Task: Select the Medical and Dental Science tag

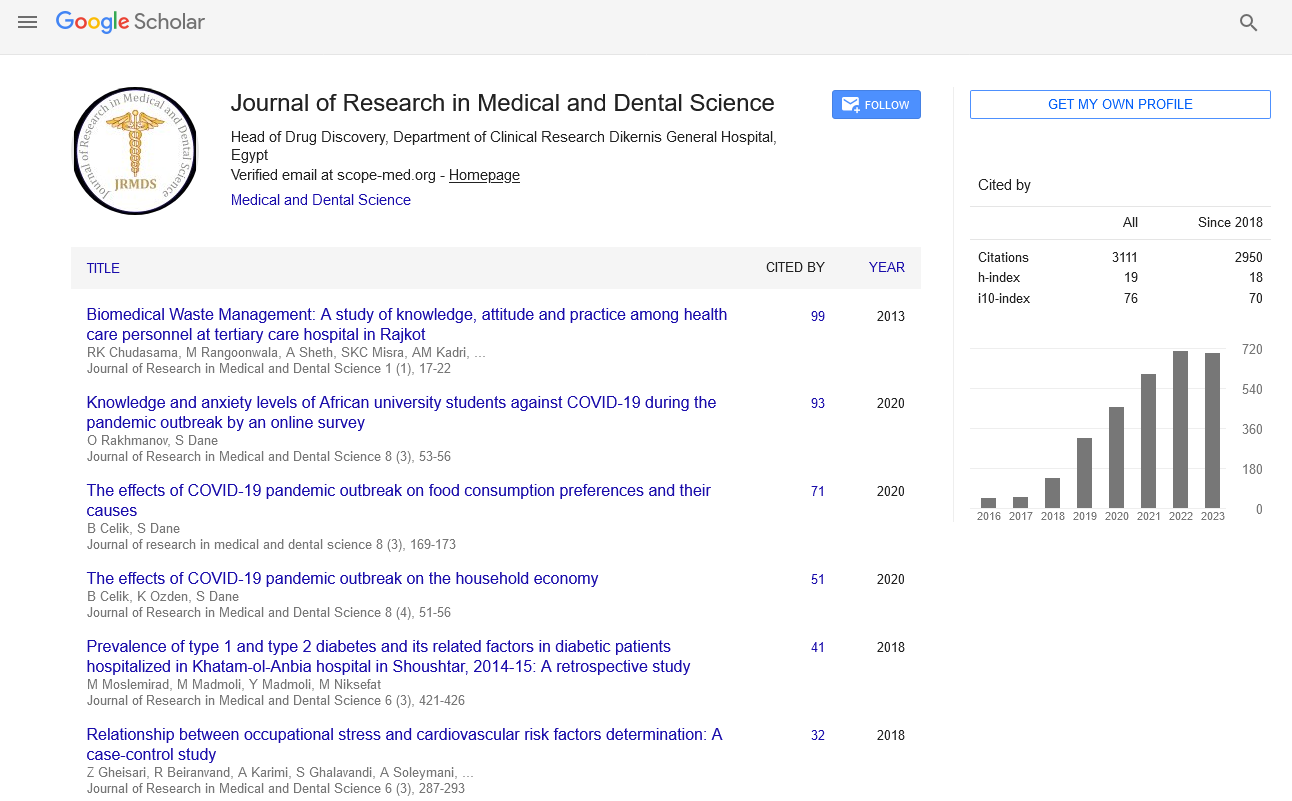Action: [320, 200]
